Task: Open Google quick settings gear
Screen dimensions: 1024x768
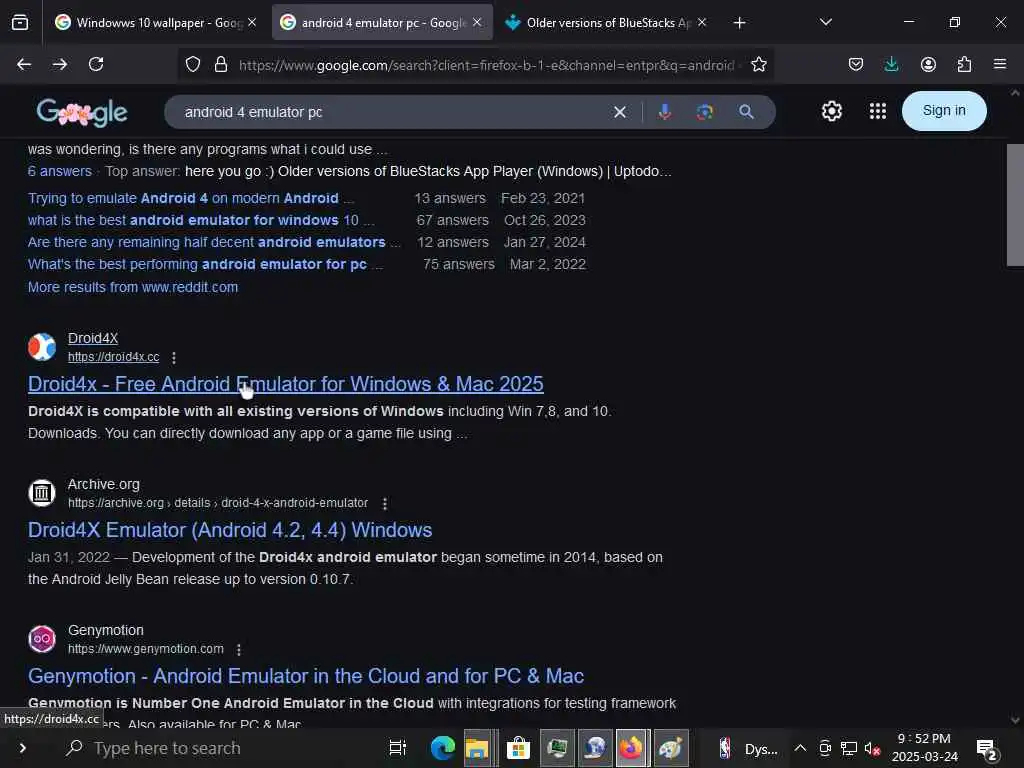Action: point(831,111)
